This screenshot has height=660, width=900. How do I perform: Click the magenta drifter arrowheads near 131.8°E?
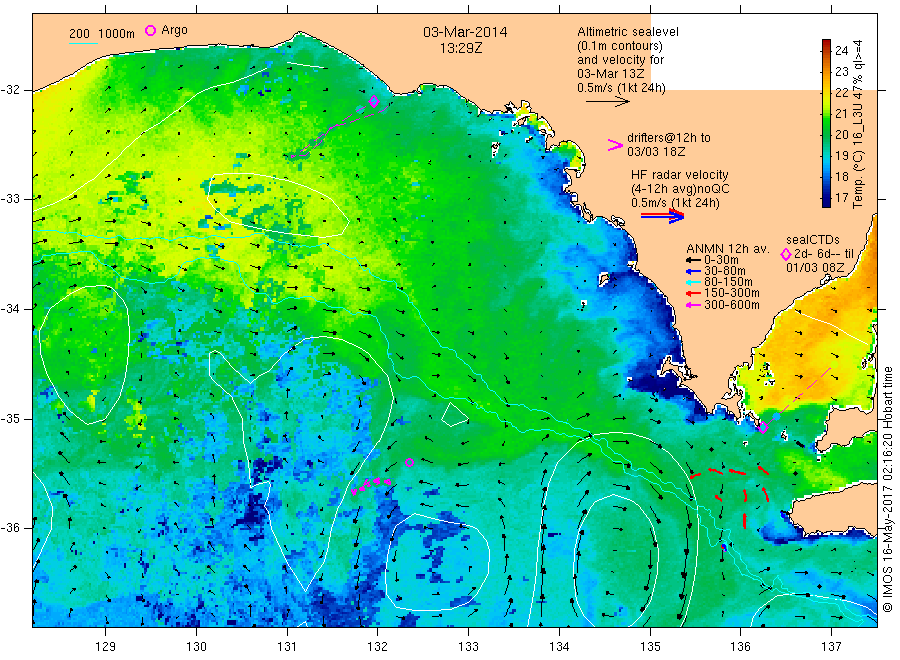[371, 486]
